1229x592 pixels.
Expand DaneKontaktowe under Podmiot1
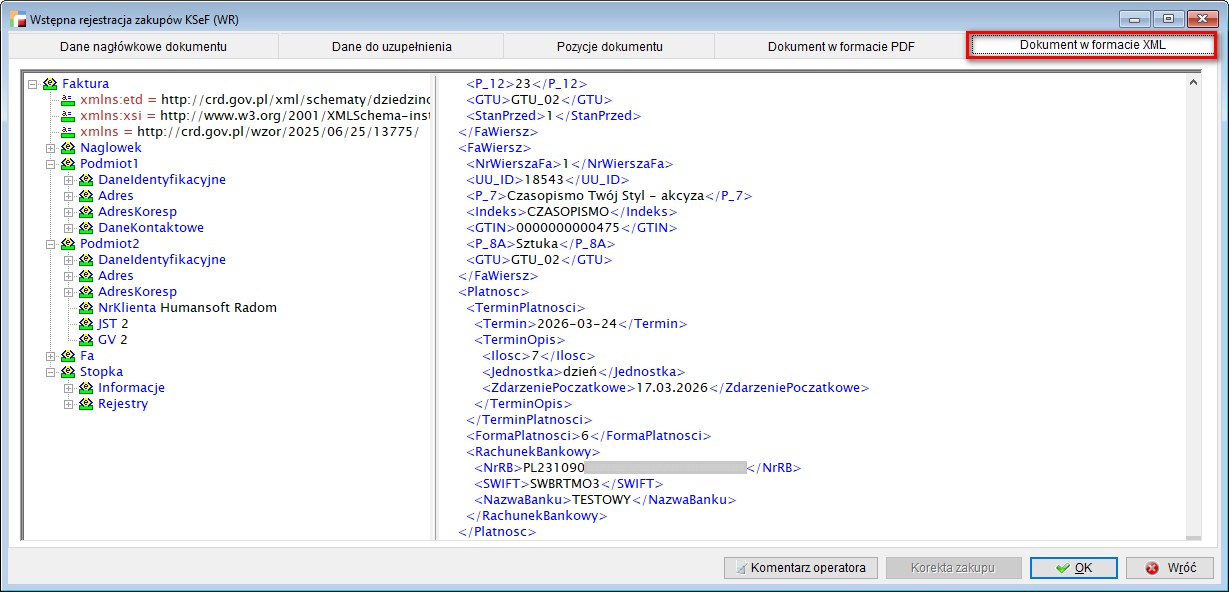click(x=69, y=228)
